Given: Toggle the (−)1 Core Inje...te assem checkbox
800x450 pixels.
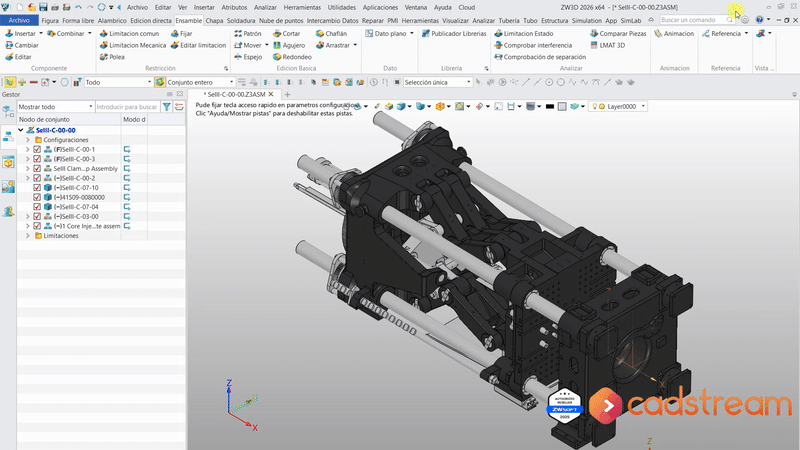Looking at the screenshot, I should pyautogui.click(x=37, y=226).
